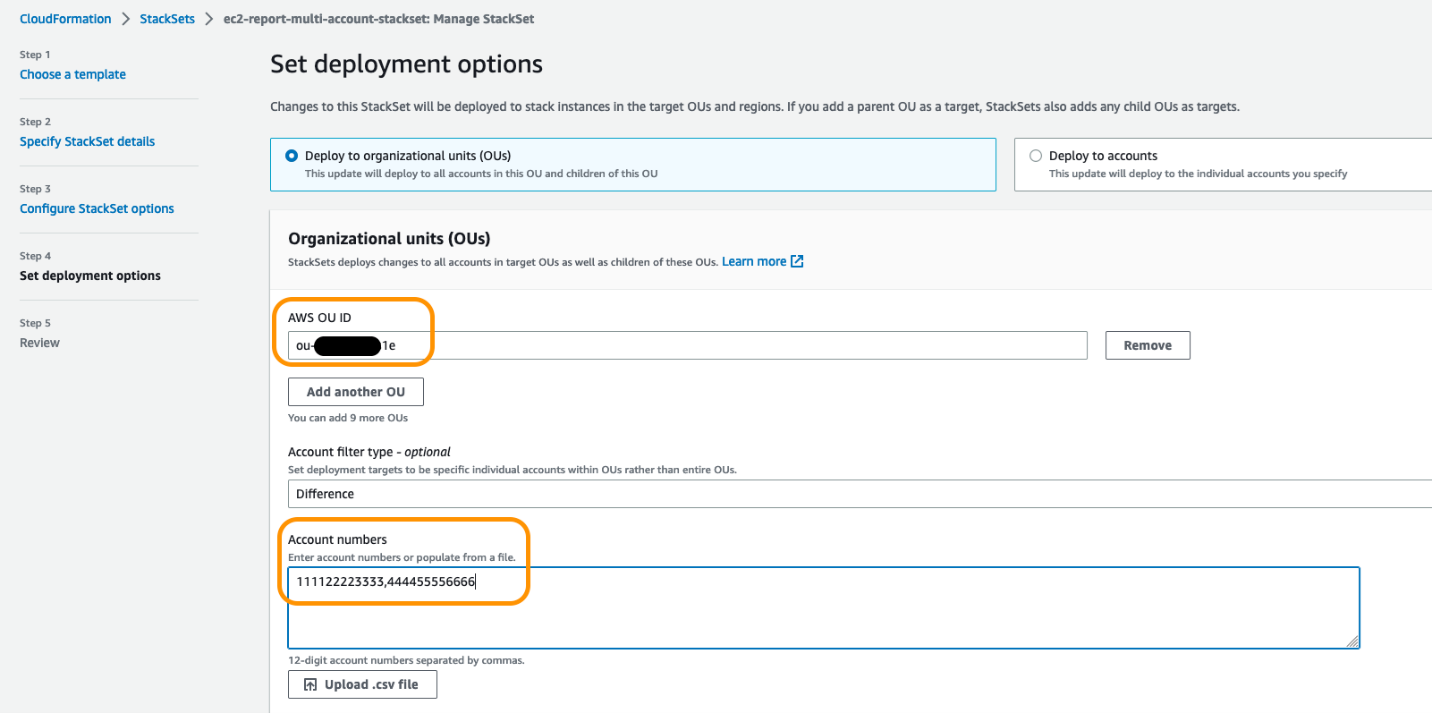Click Remove next to the OU ID
The height and width of the screenshot is (713, 1432).
click(x=1147, y=345)
